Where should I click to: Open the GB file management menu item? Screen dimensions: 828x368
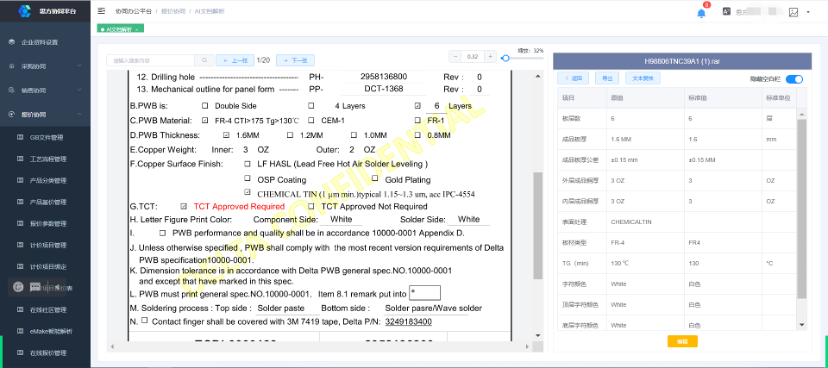coord(45,137)
